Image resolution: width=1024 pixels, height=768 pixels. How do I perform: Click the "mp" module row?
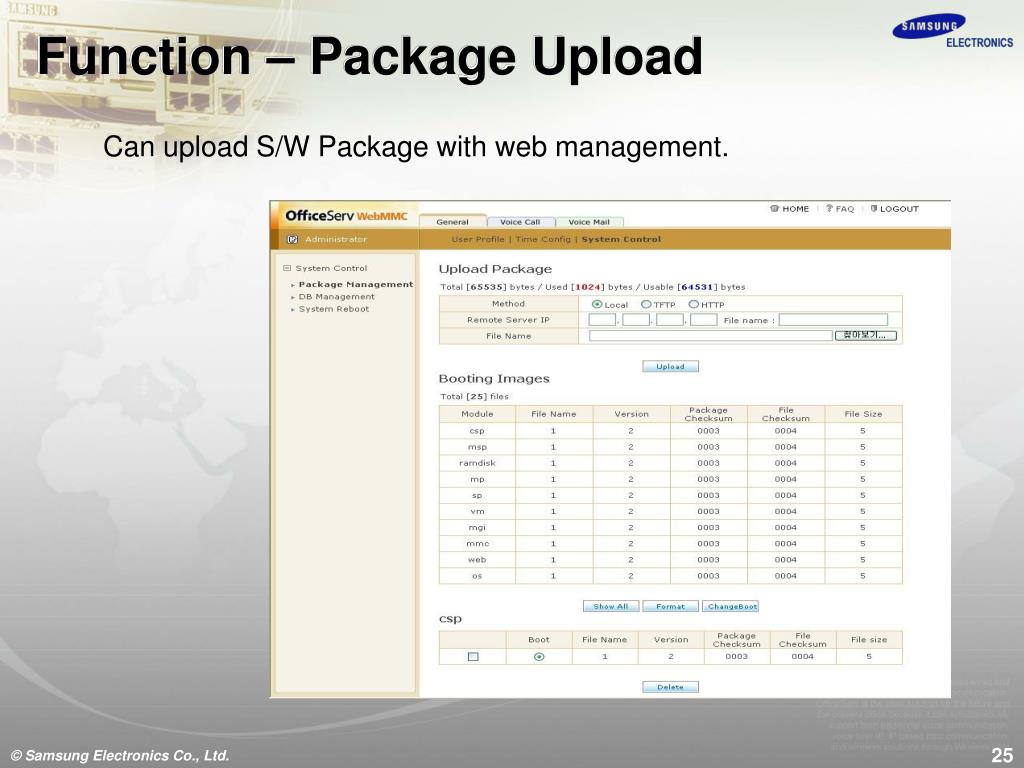(x=671, y=479)
